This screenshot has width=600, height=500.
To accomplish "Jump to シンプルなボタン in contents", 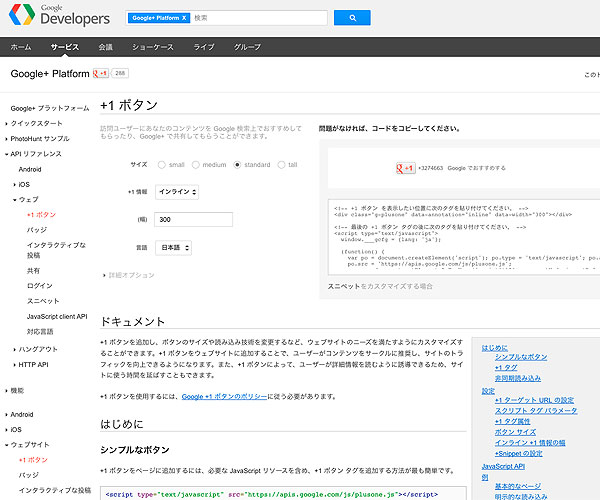I will pyautogui.click(x=521, y=357).
